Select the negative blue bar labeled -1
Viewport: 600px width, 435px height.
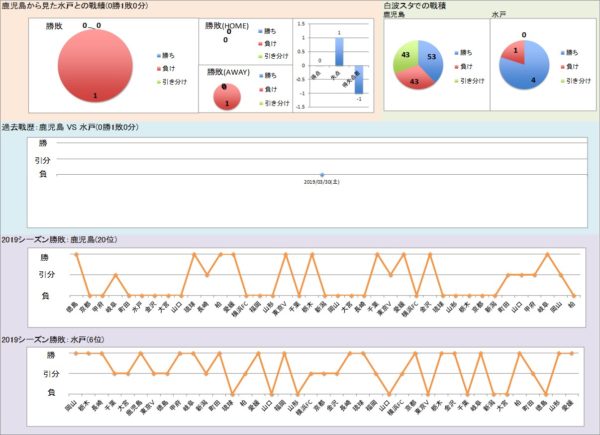coord(359,80)
